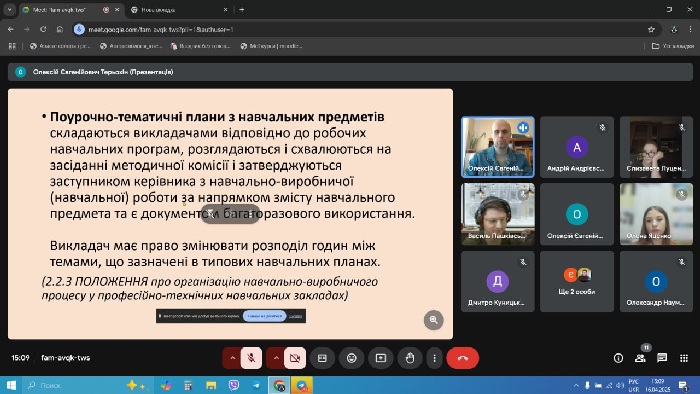Turn on captions in the call bar
Screen dimensions: 700x394
coord(322,358)
